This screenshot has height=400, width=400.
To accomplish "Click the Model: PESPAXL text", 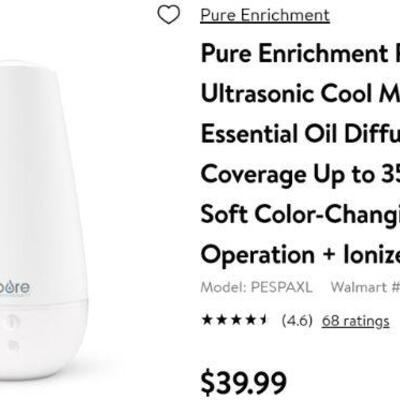I will coord(257,287).
